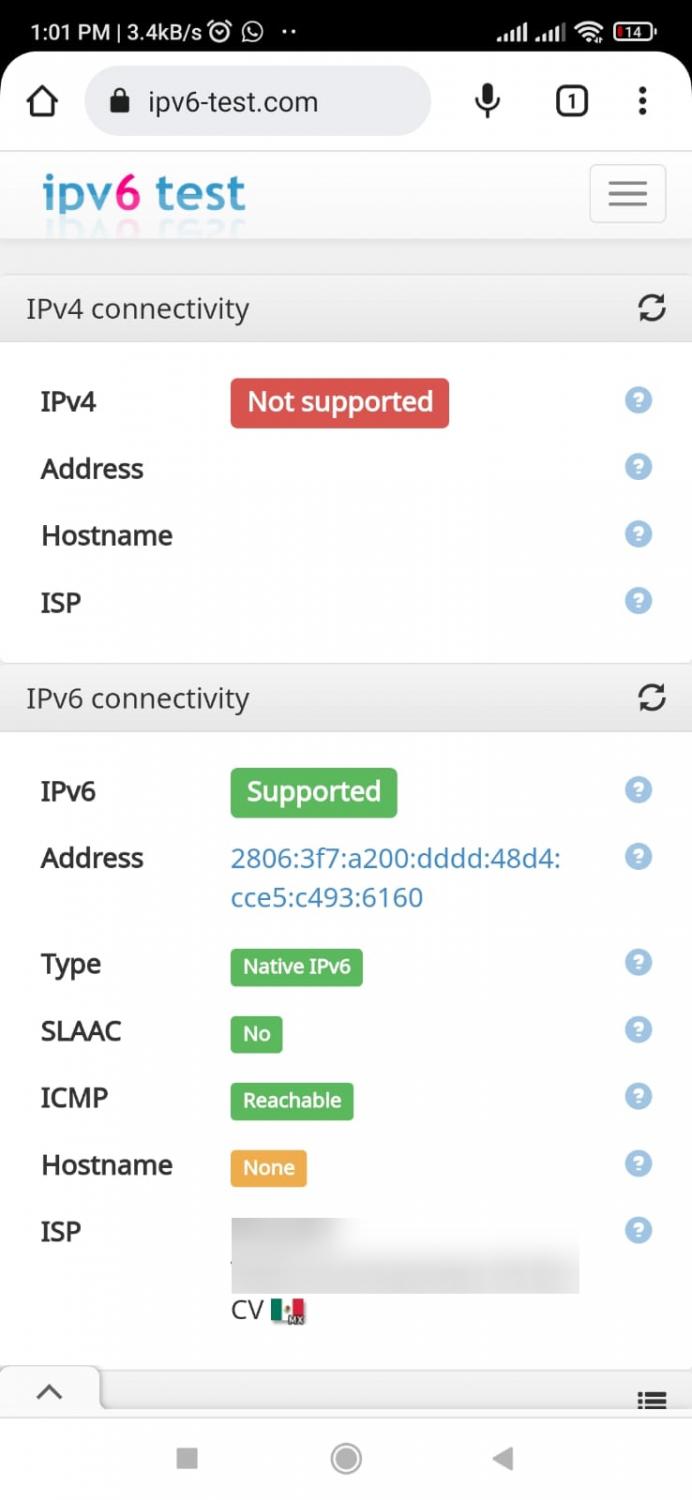This screenshot has width=692, height=1500.
Task: Tap the Mexican flag next to the ISP
Action: point(290,1308)
